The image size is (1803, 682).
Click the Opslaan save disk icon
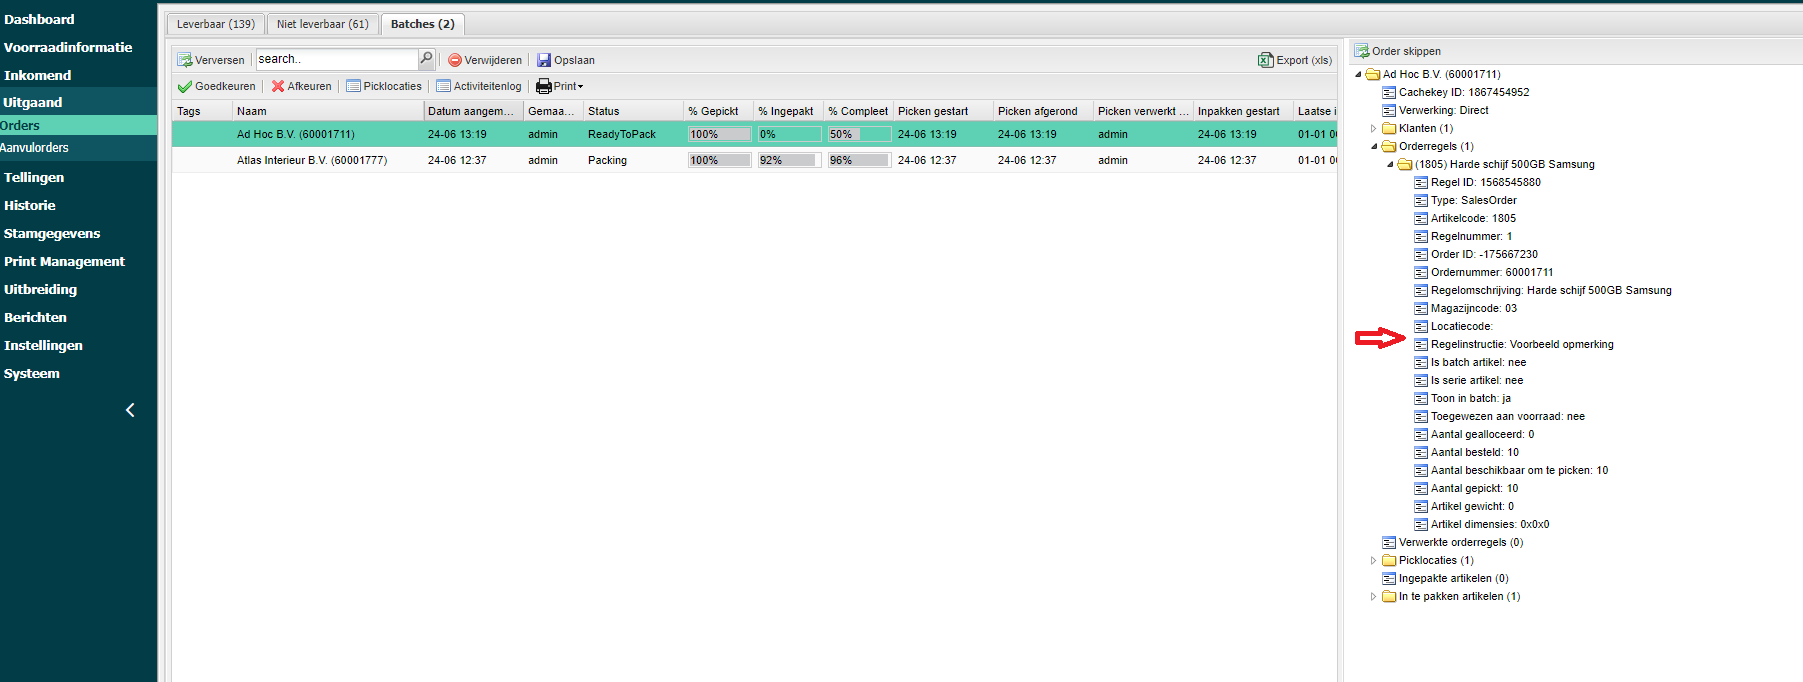544,60
